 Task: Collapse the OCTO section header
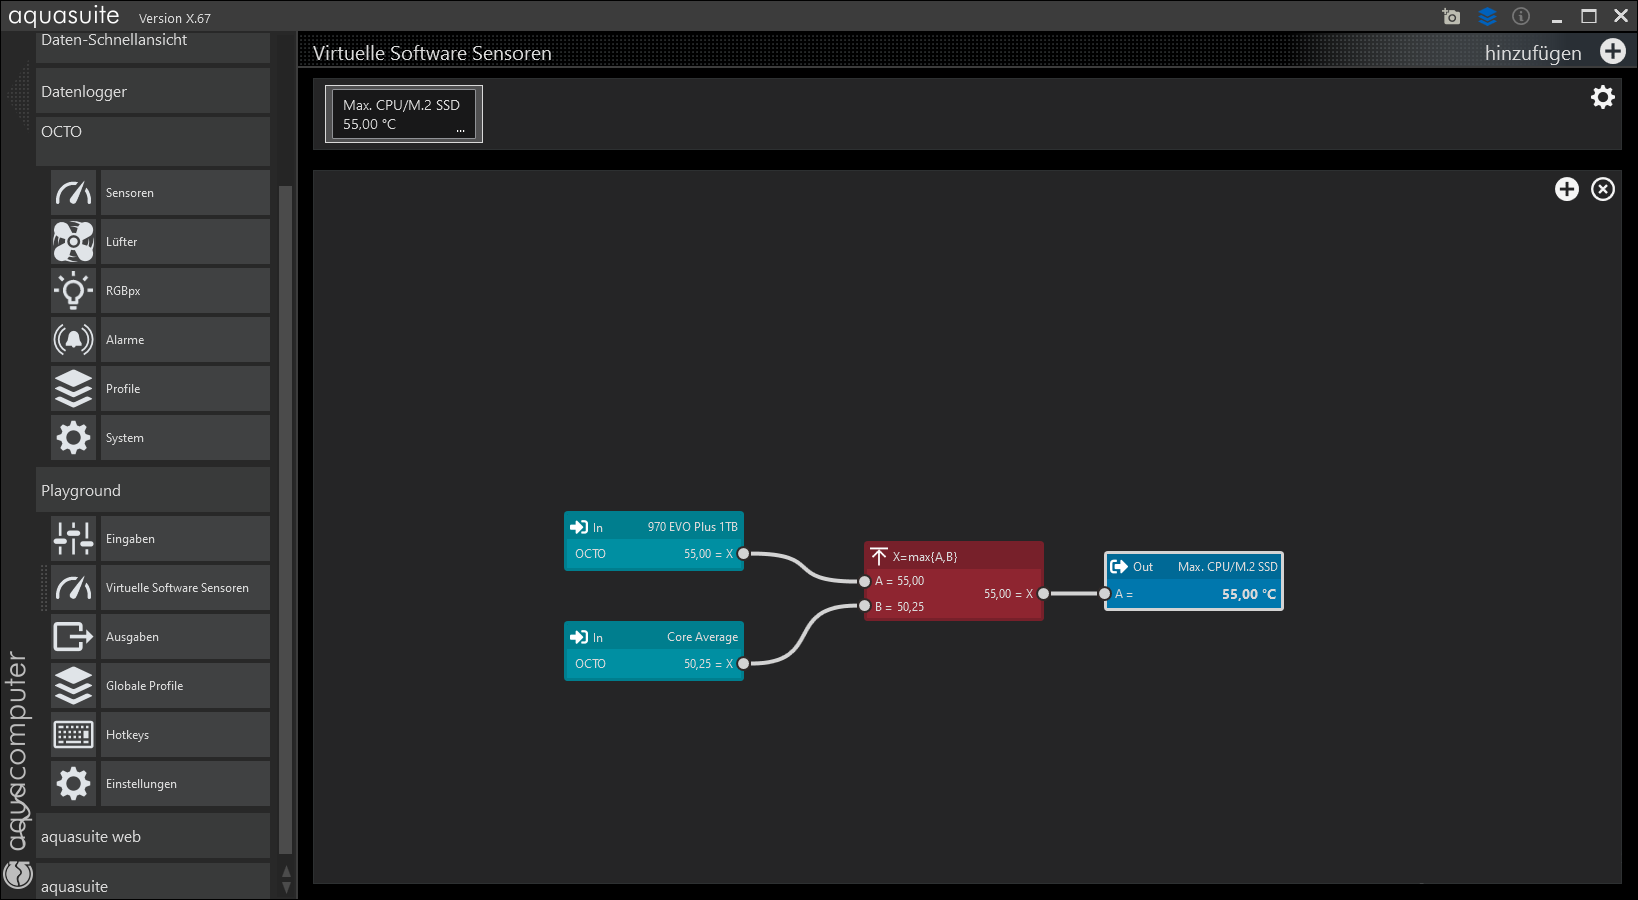coord(152,132)
